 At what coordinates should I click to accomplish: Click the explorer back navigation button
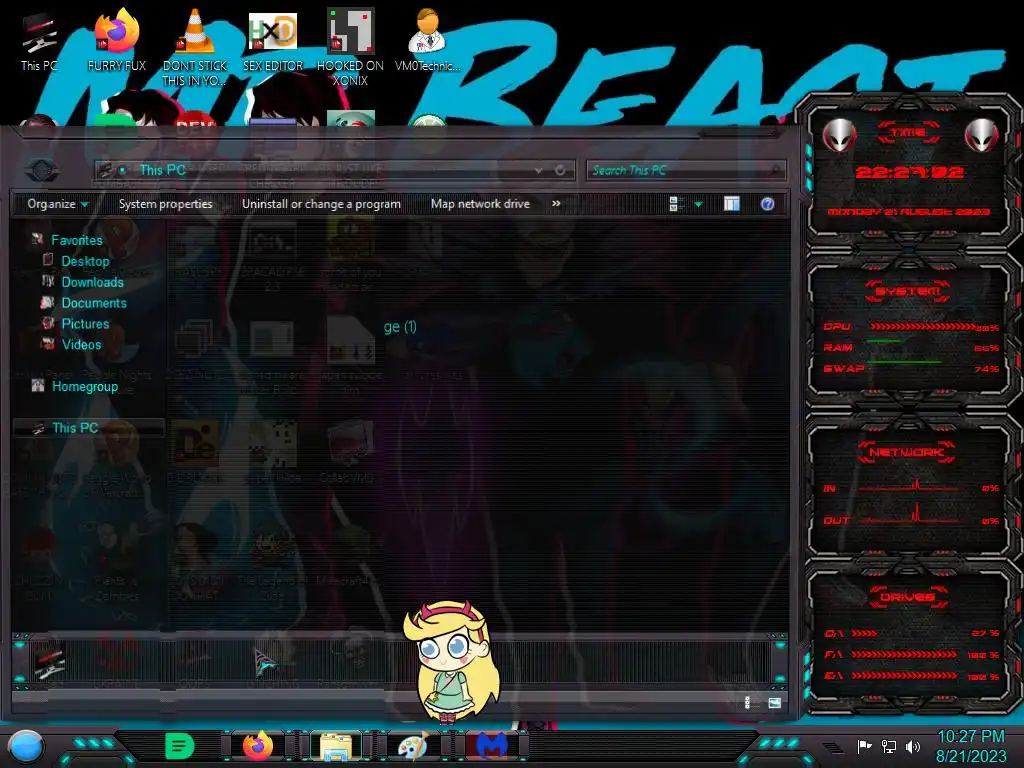(x=42, y=171)
